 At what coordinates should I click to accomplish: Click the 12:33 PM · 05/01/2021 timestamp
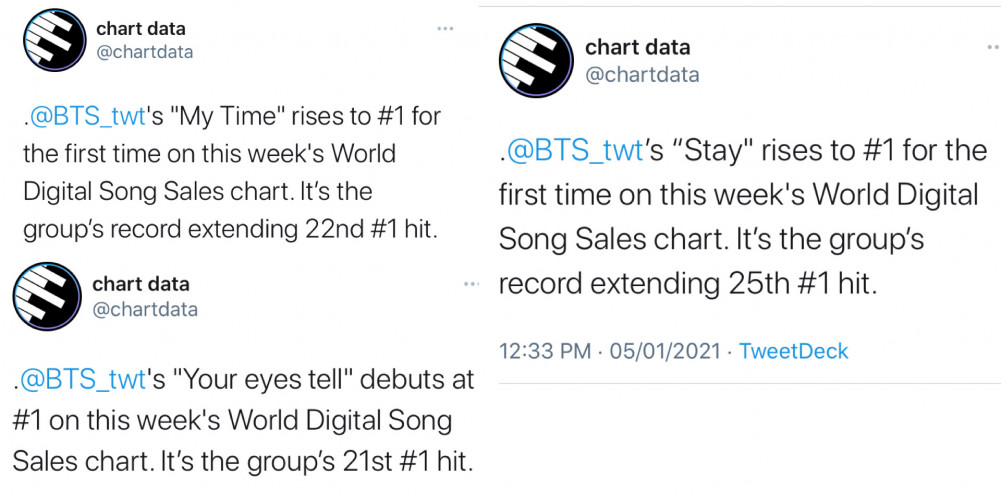[610, 351]
